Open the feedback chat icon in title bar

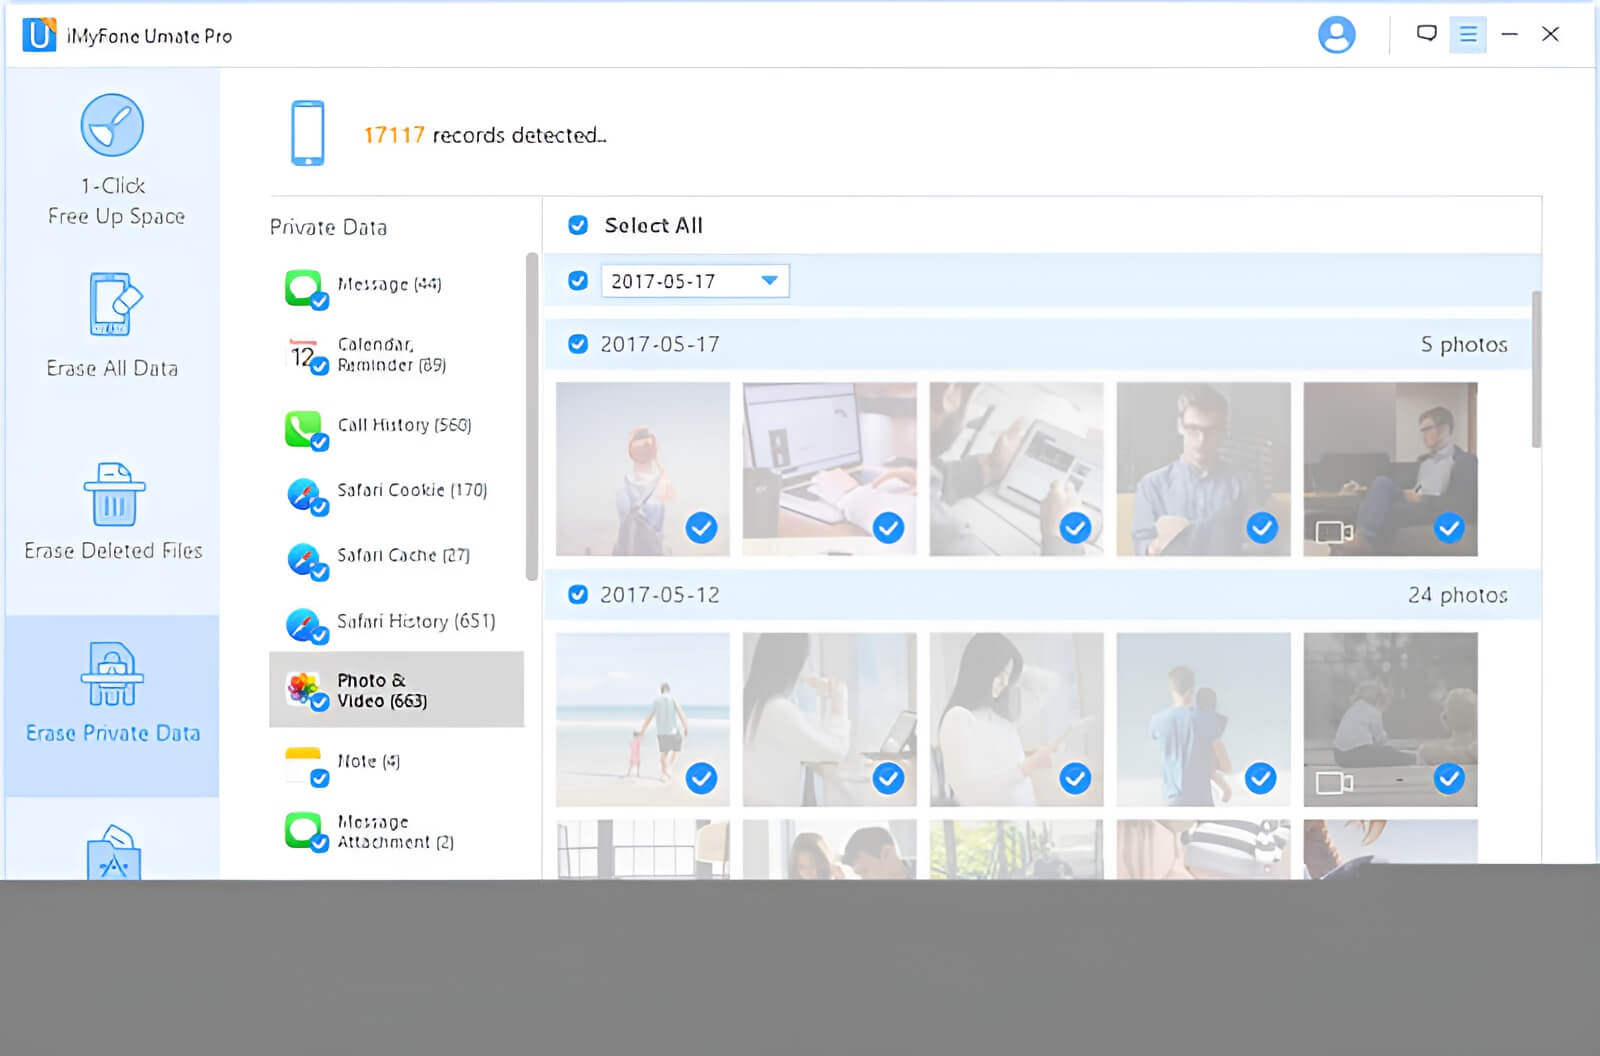point(1427,34)
